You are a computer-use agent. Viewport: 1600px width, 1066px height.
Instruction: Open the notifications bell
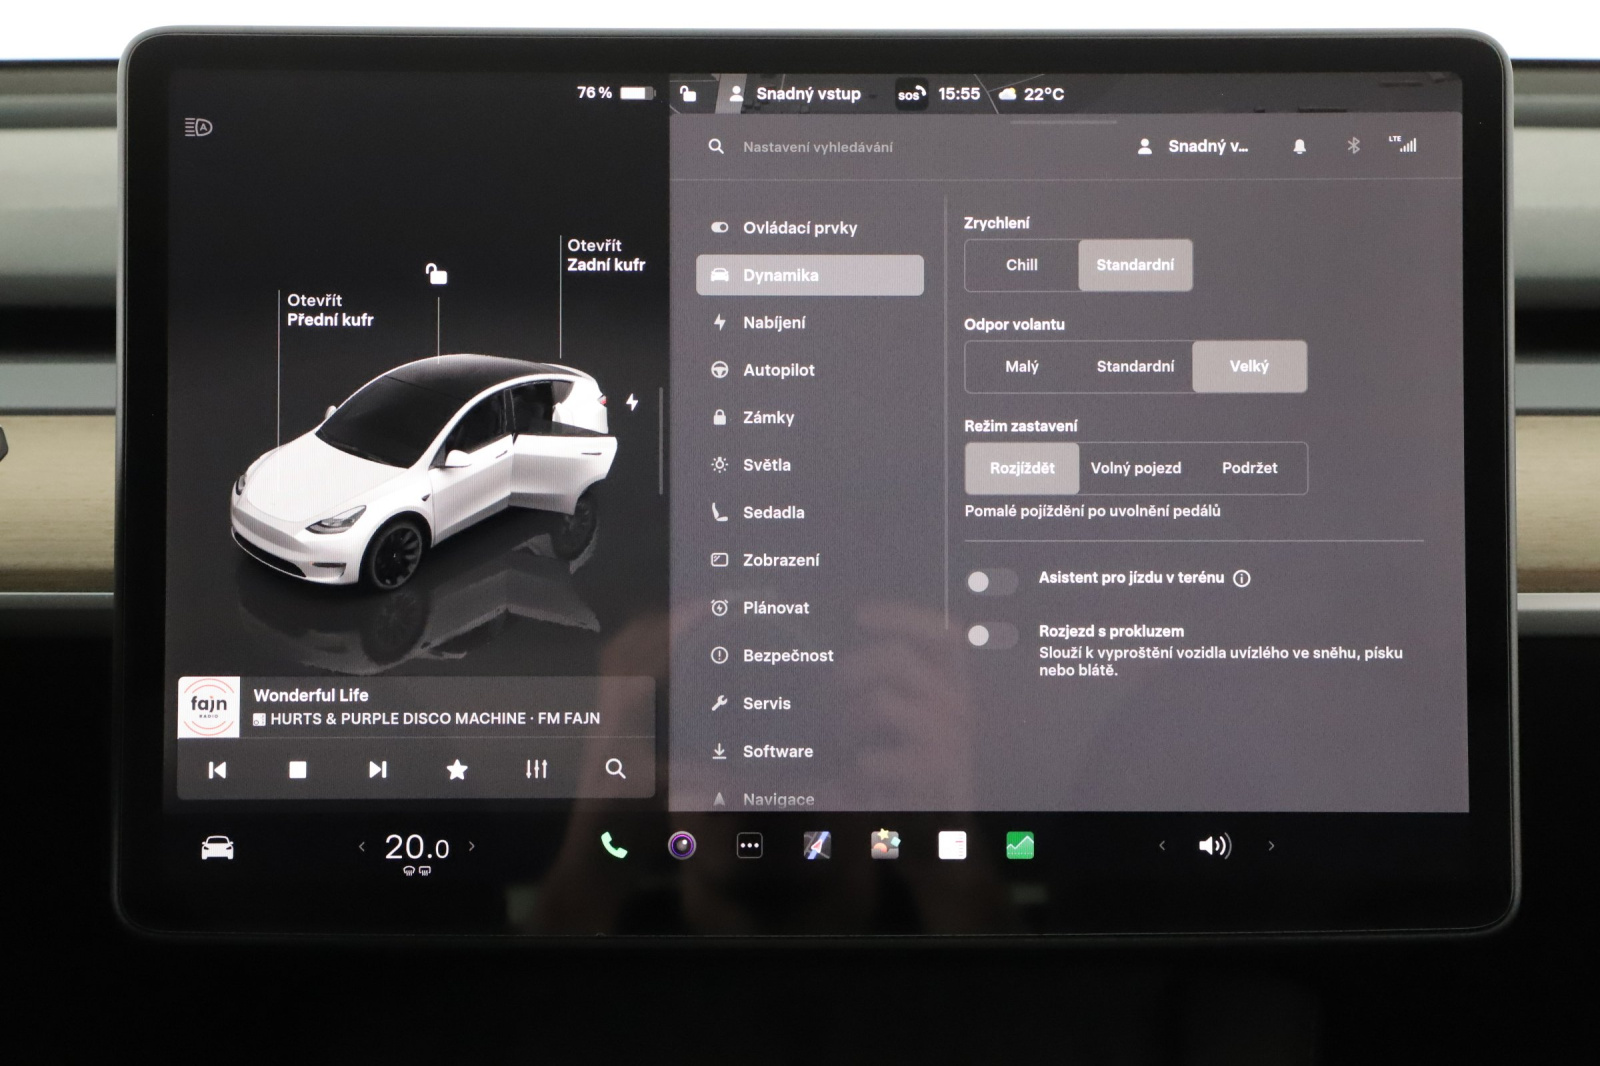pos(1299,147)
